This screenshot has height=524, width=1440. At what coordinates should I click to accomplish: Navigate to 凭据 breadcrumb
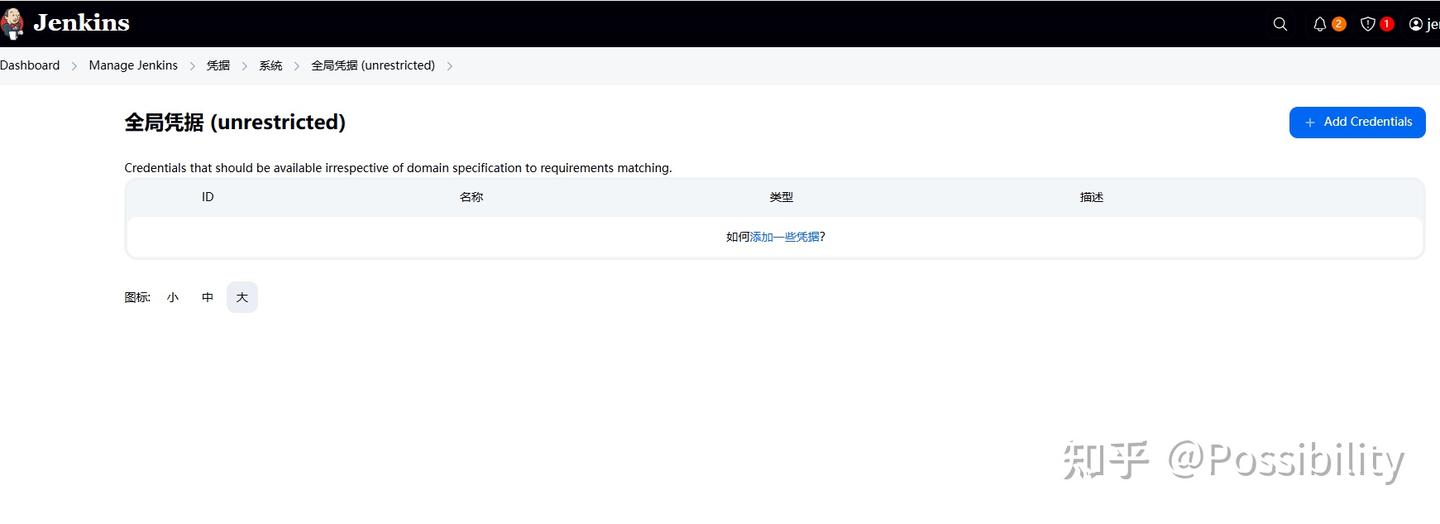pos(218,65)
